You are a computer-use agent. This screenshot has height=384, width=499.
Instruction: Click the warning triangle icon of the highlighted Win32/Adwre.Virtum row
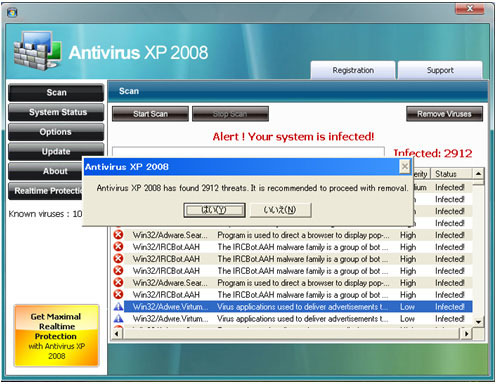click(x=118, y=307)
